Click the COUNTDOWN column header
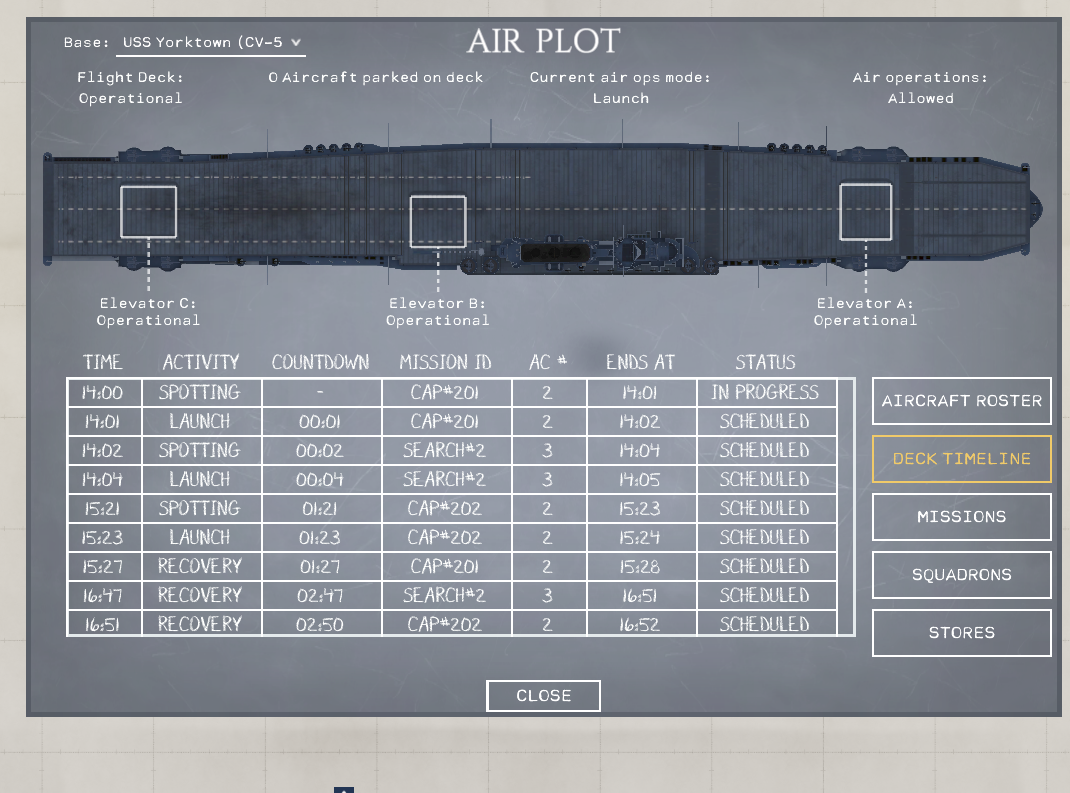1070x793 pixels. point(321,362)
